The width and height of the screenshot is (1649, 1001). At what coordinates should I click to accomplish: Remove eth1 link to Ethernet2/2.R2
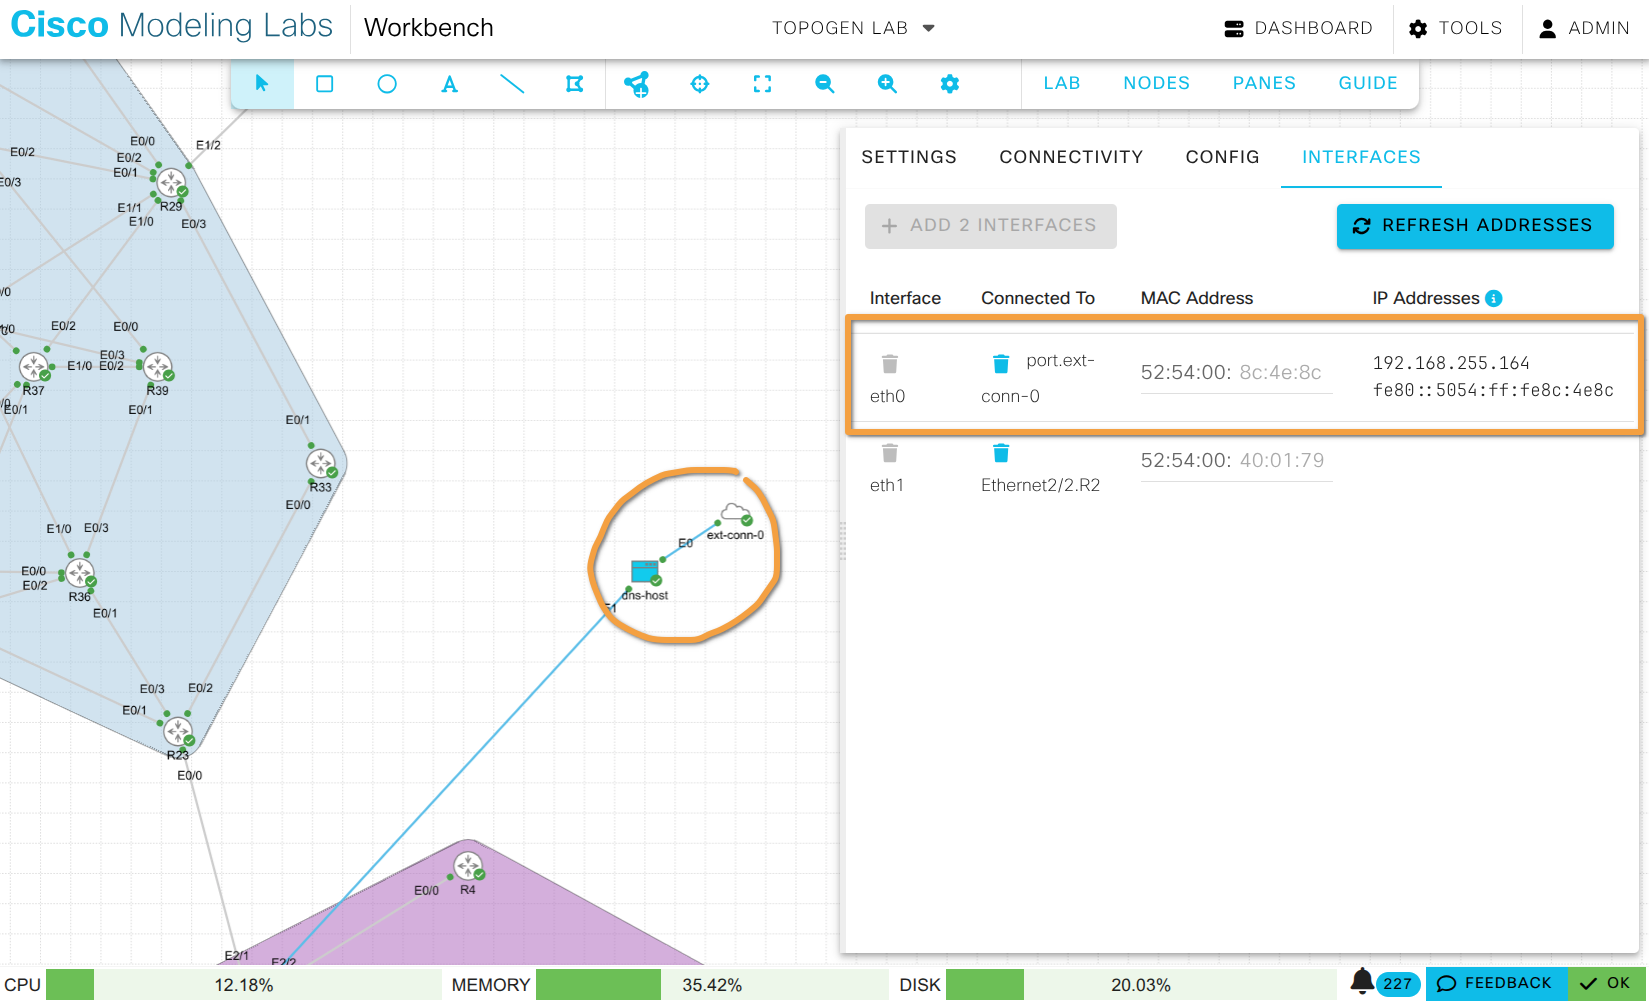[x=1001, y=453]
